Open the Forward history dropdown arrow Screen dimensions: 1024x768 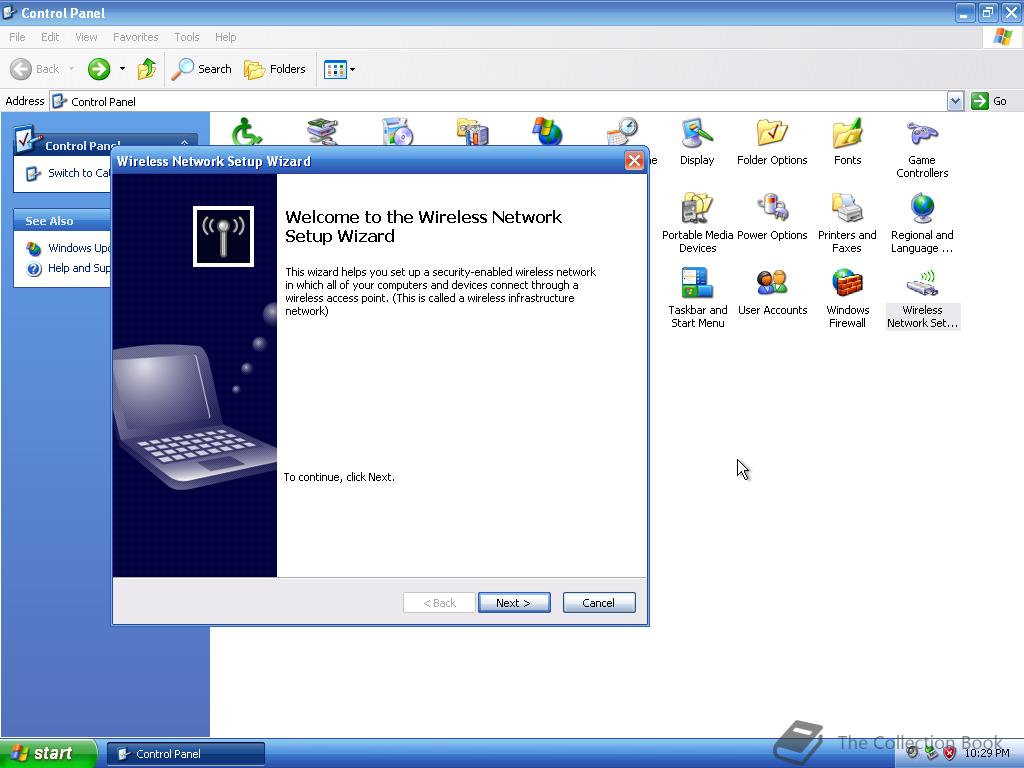tap(122, 69)
